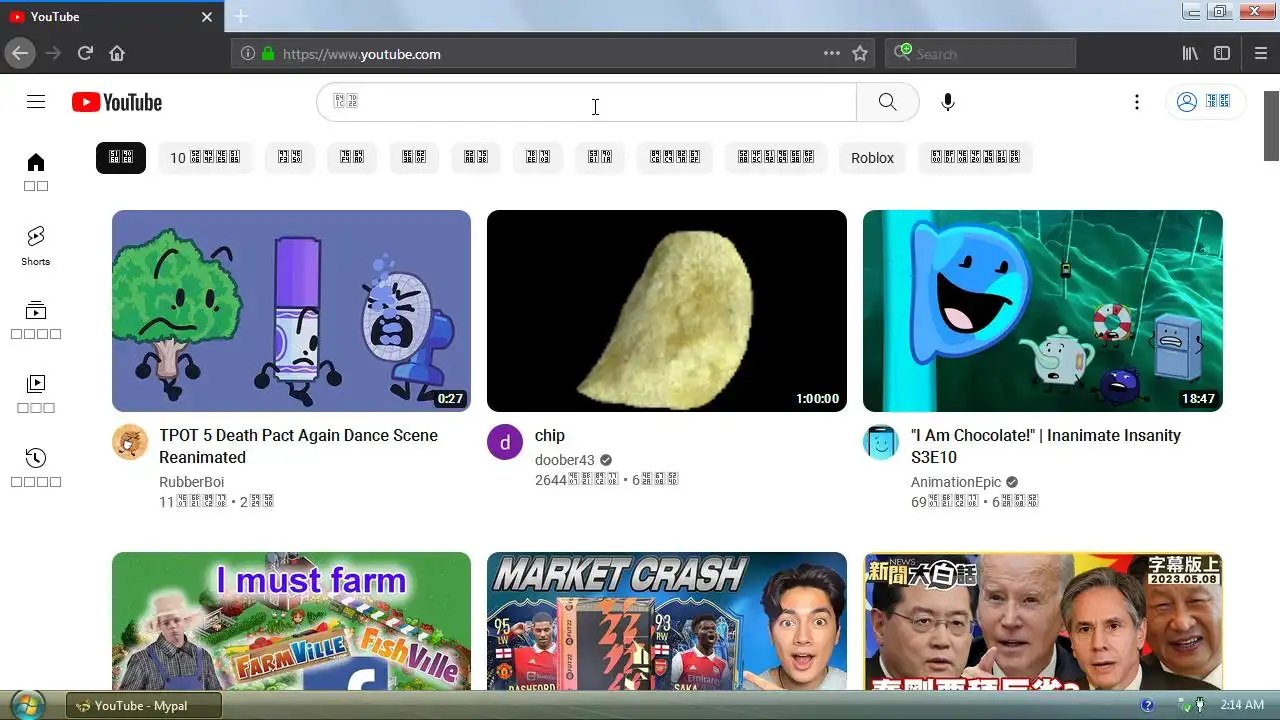Image resolution: width=1280 pixels, height=720 pixels.
Task: Open AnimationEpic channel name link
Action: pyautogui.click(x=956, y=482)
